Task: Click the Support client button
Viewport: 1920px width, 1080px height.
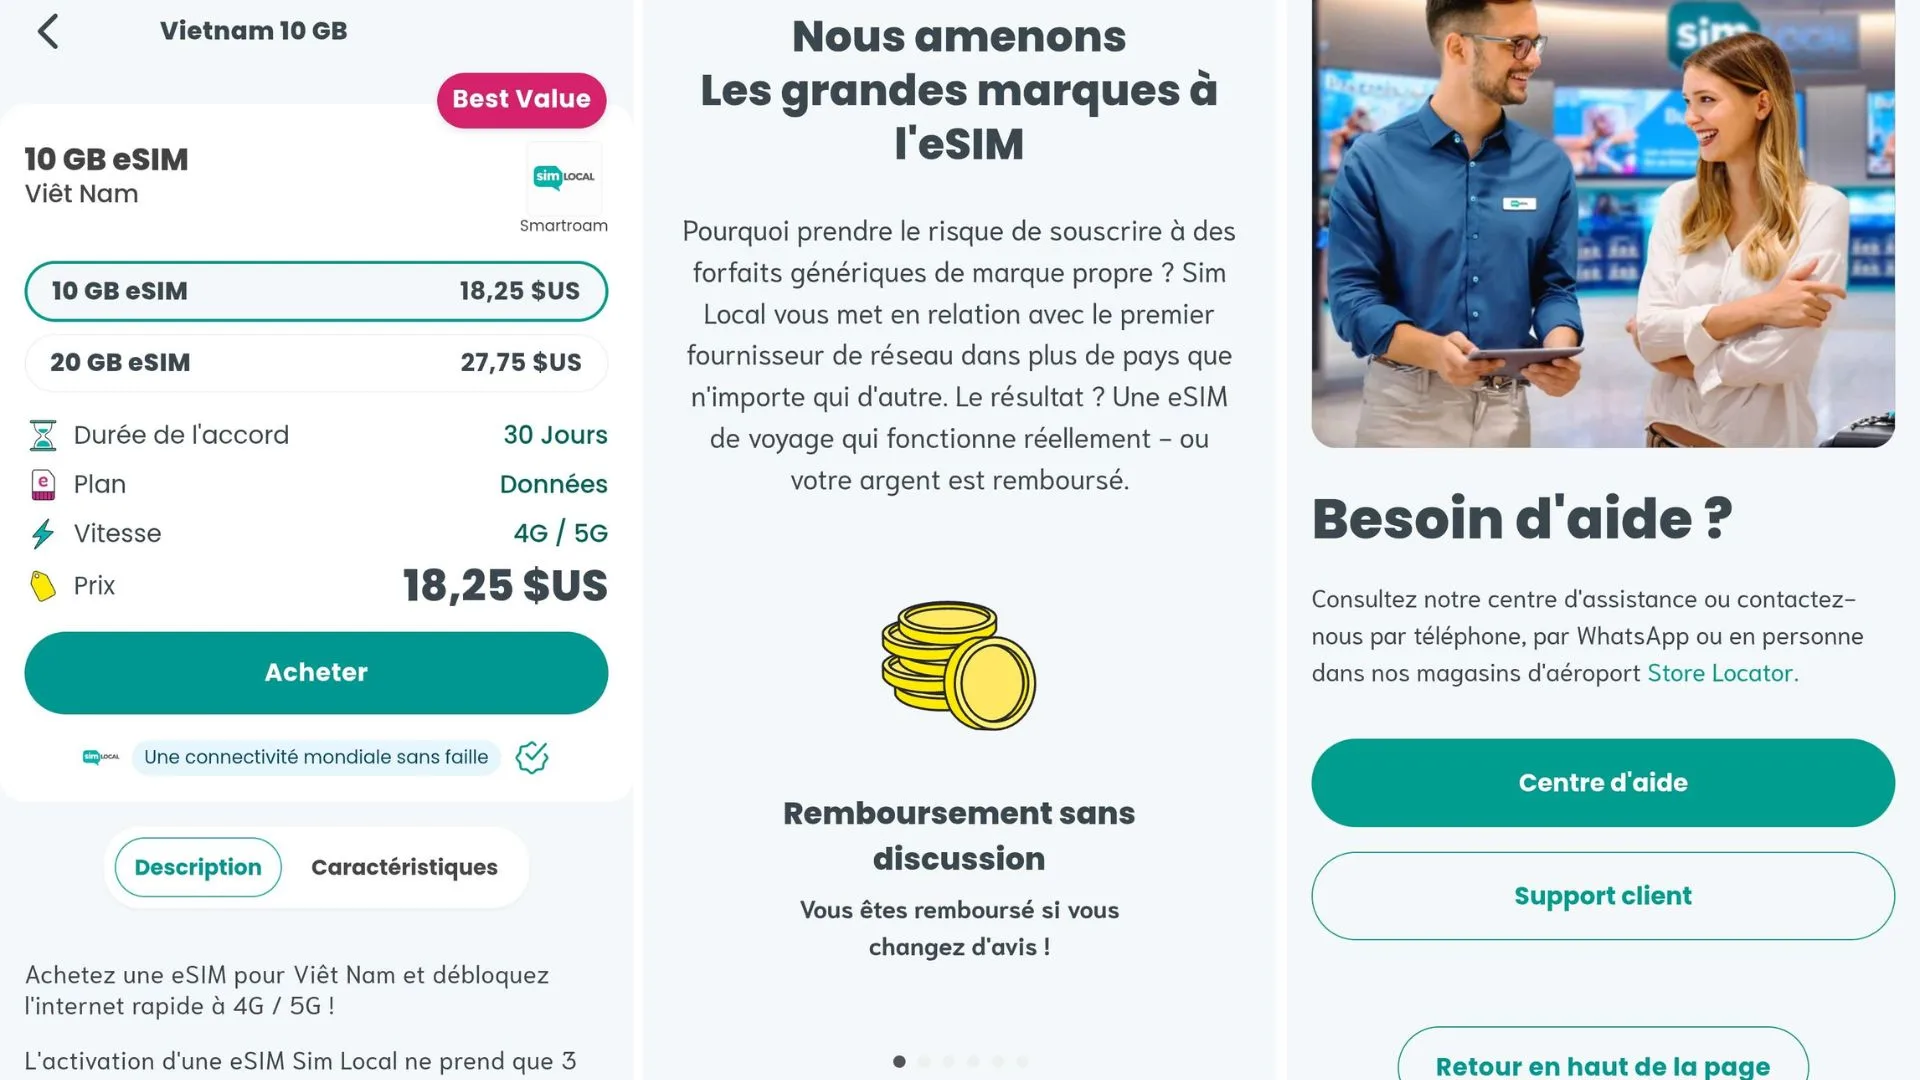Action: 1602,896
